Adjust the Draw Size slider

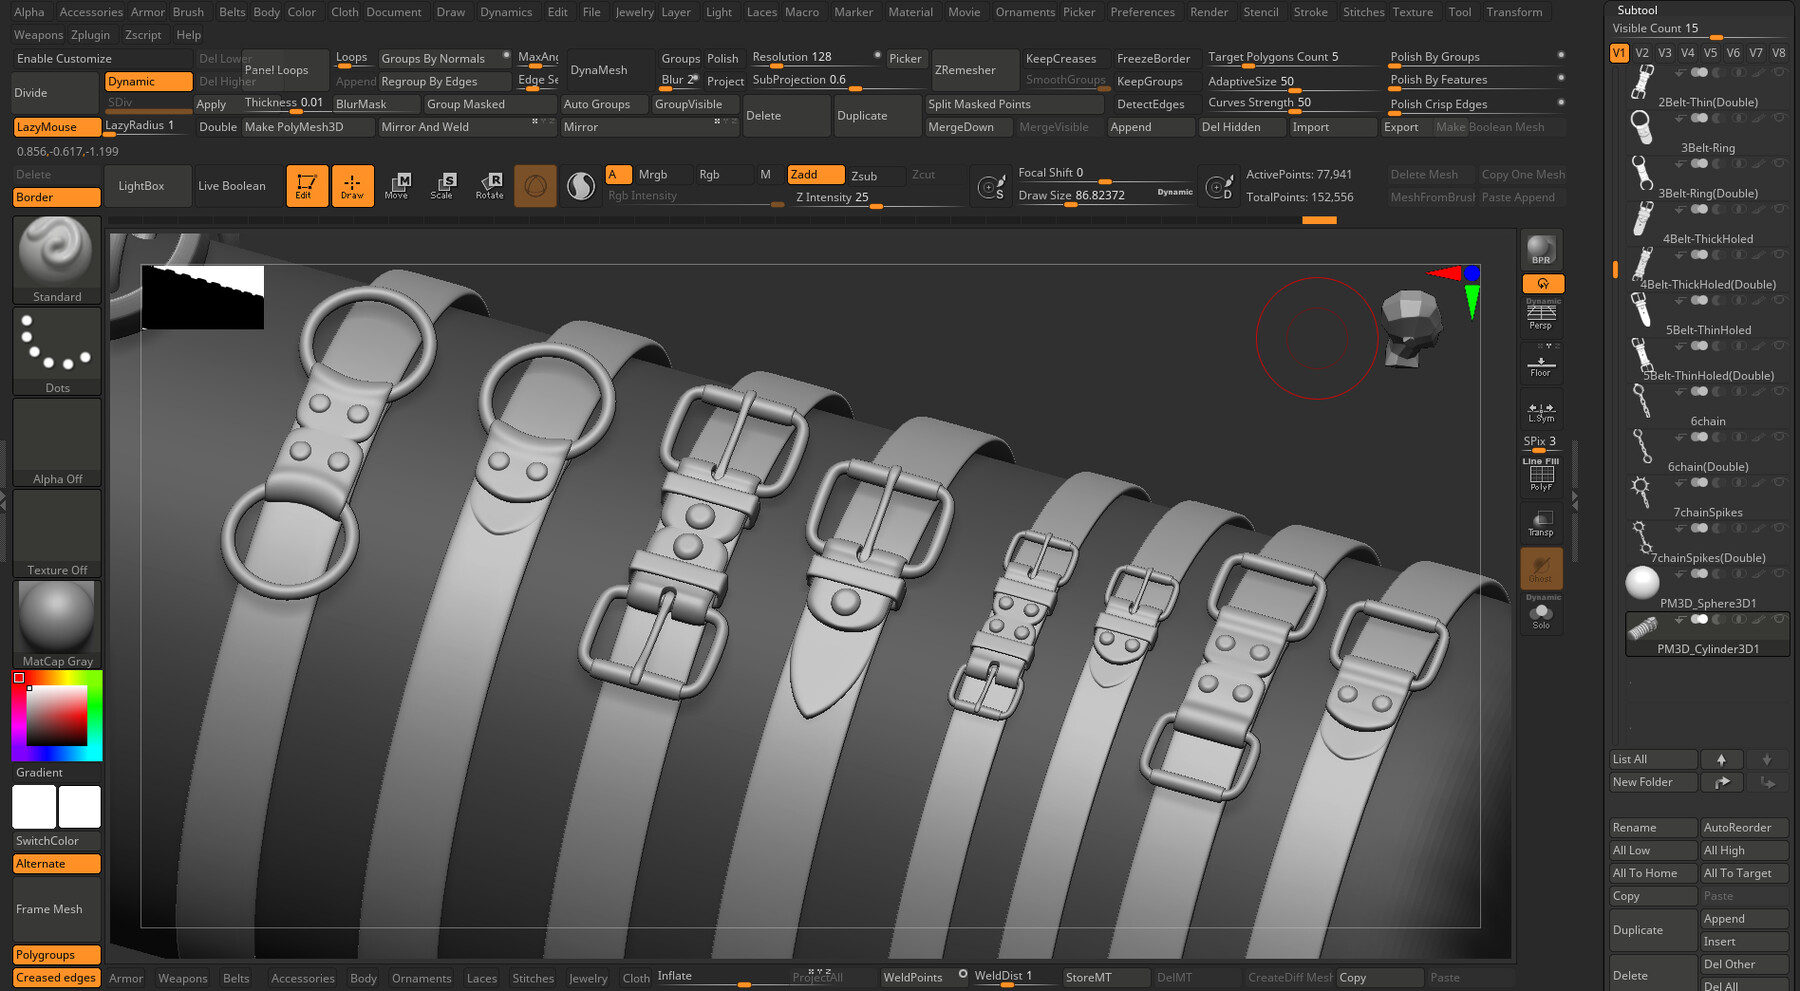point(1105,195)
